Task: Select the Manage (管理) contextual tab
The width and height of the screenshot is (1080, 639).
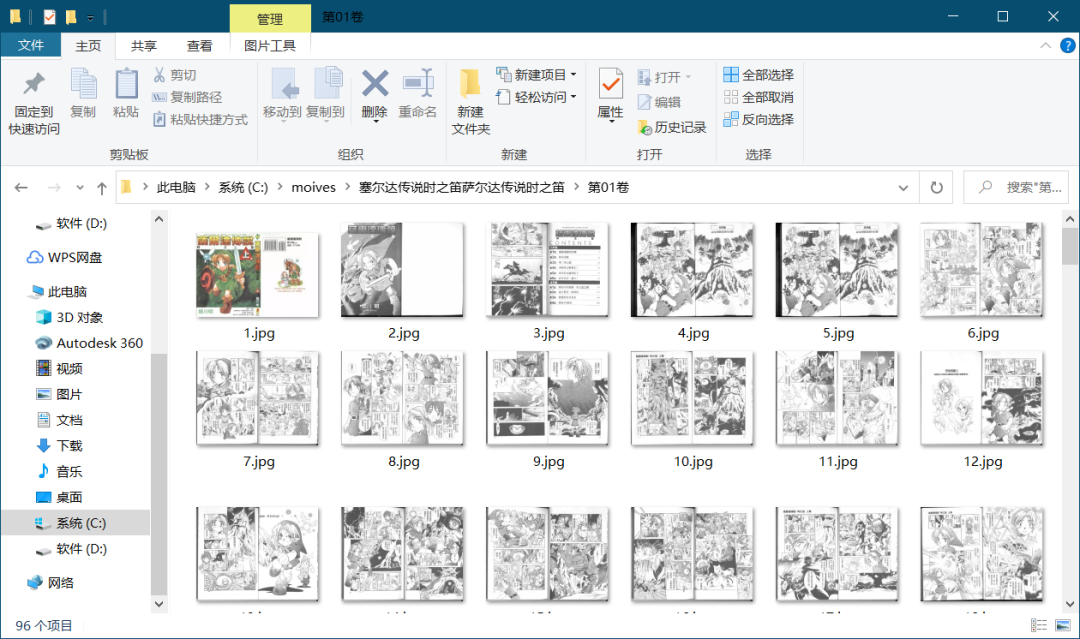Action: (x=270, y=19)
